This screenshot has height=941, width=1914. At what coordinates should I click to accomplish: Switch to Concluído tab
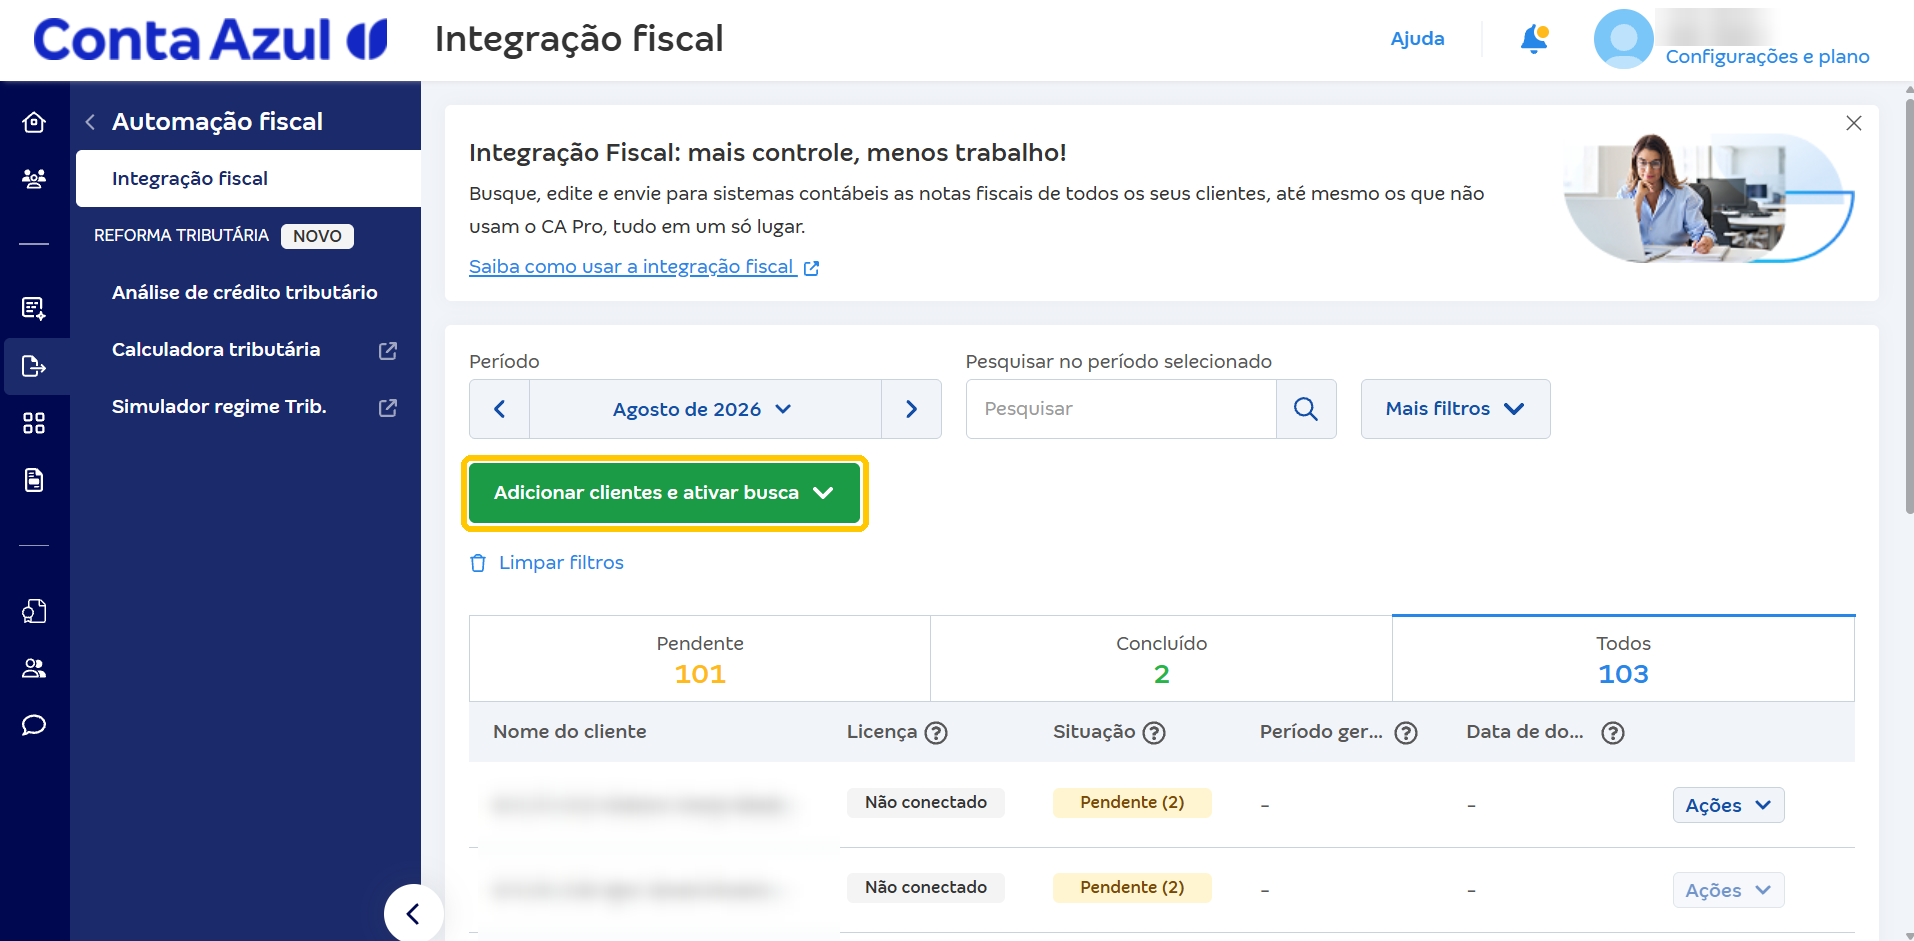1161,659
